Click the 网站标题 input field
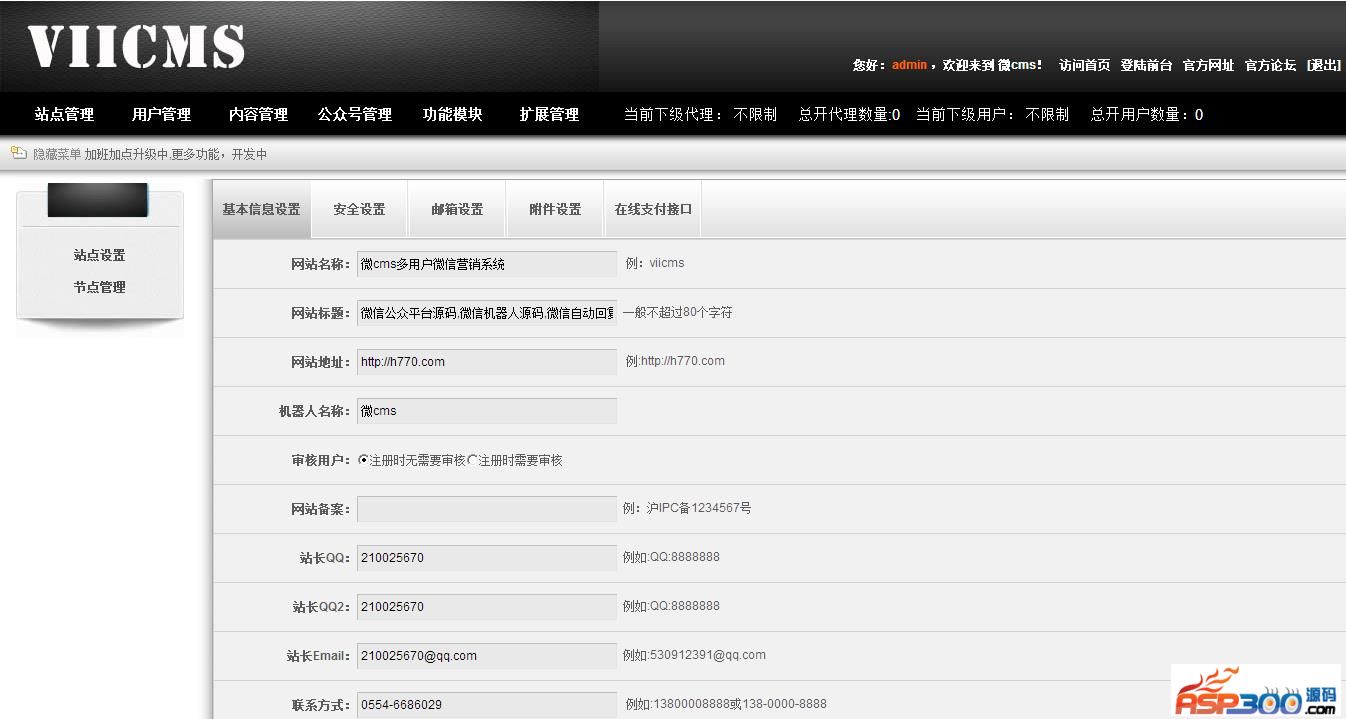Image resolution: width=1346 pixels, height=719 pixels. point(487,313)
